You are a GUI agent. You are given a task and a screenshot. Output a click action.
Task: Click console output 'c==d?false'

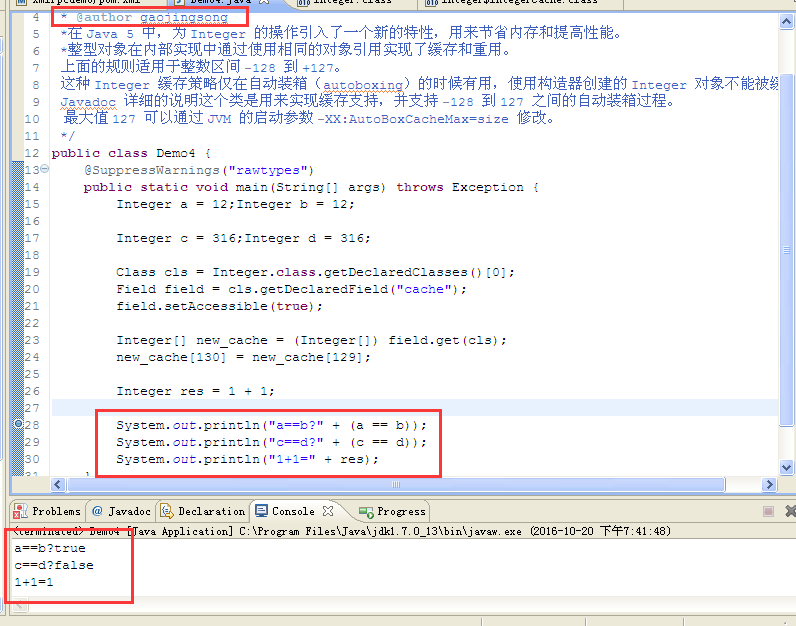(54, 565)
